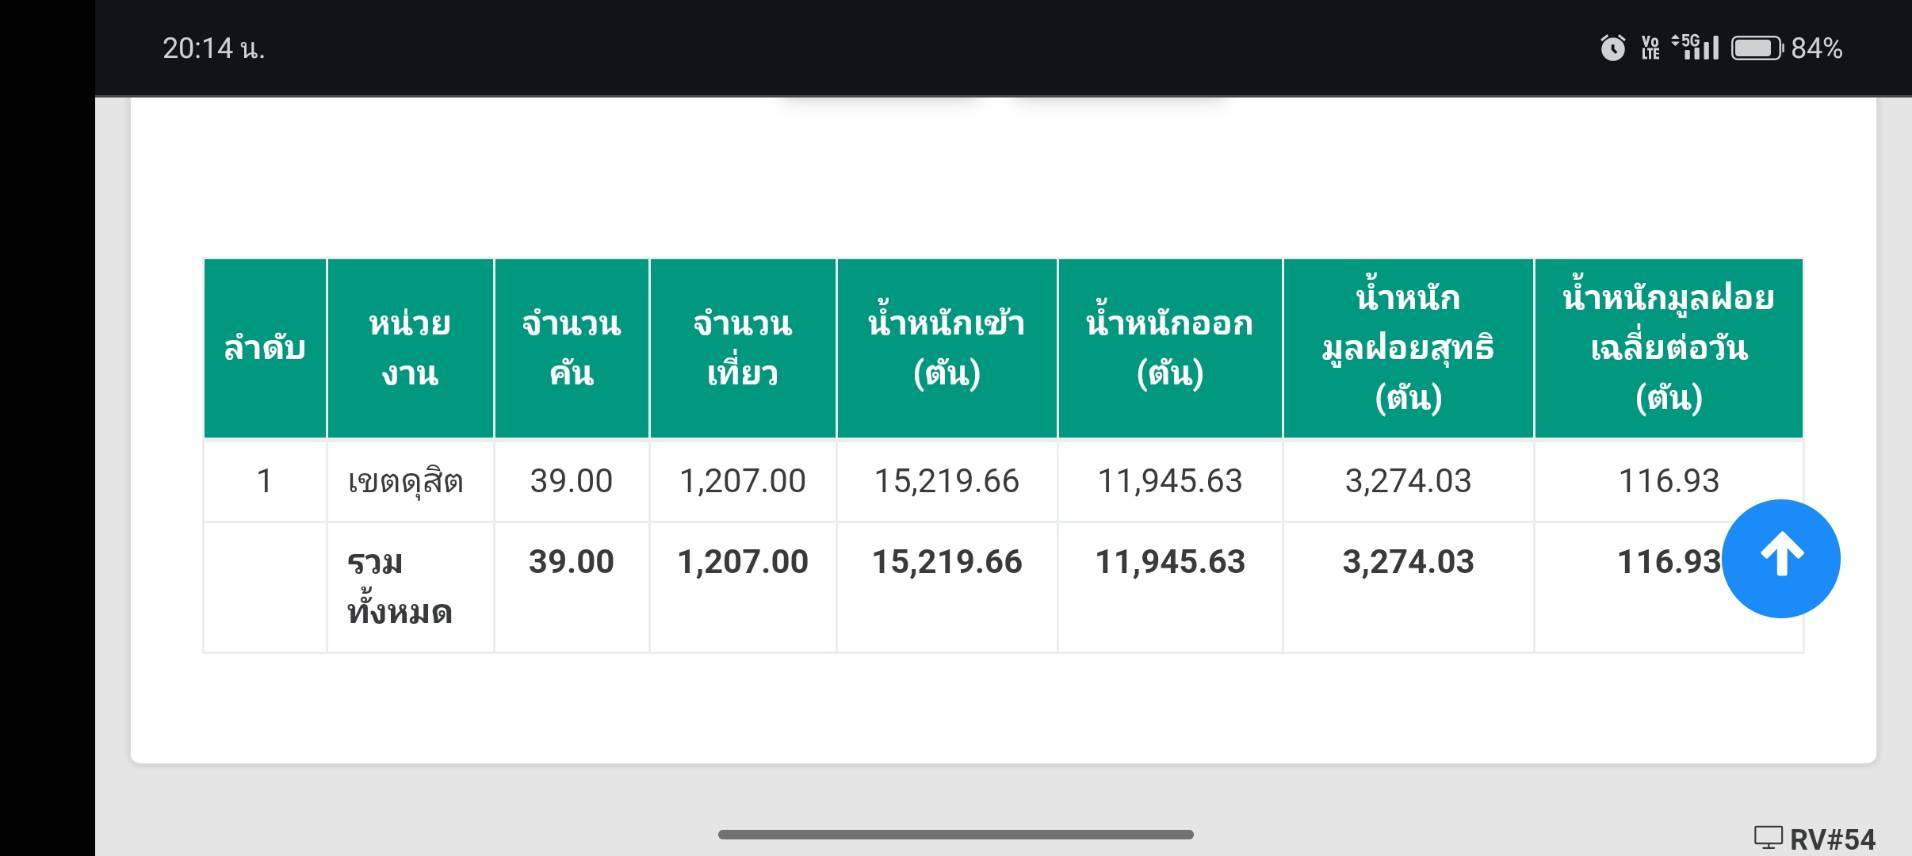
Task: Tap the bottom navigation gesture bar
Action: point(955,834)
